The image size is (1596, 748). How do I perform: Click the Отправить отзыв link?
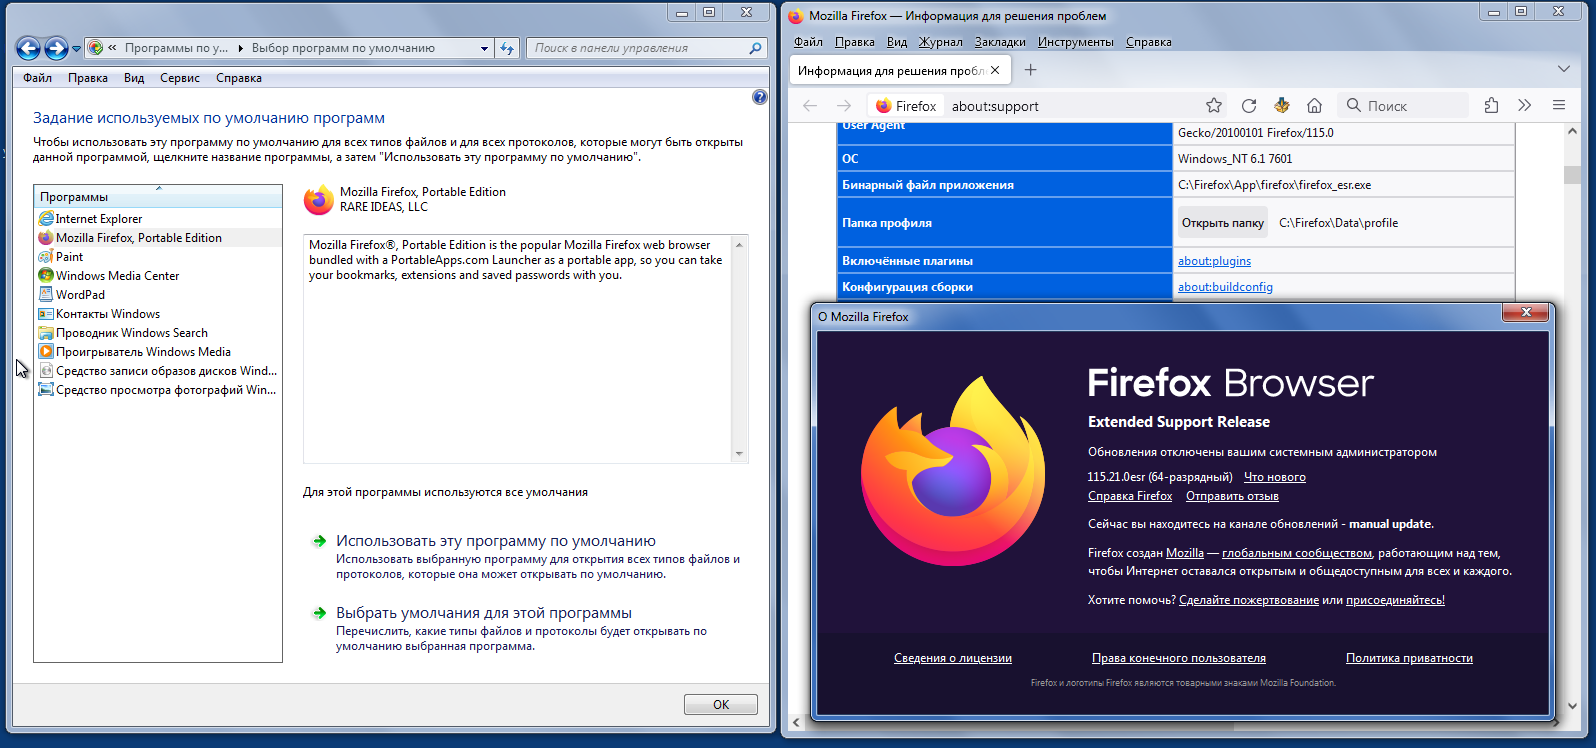[x=1232, y=496]
